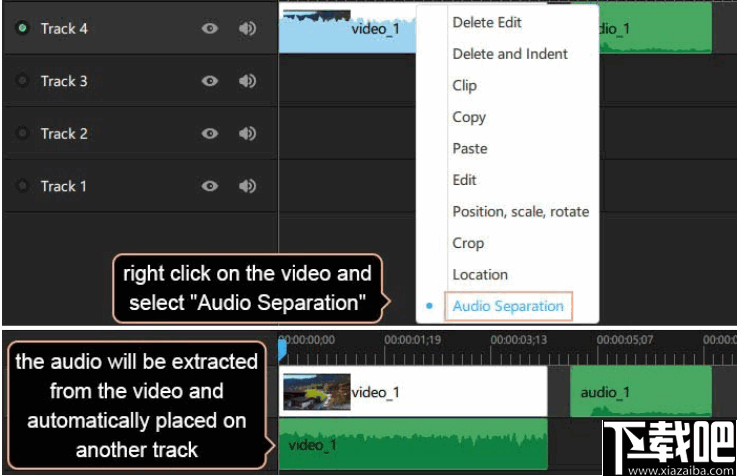This screenshot has height=476, width=738.
Task: Activate Track 1 radio dot
Action: (22, 186)
